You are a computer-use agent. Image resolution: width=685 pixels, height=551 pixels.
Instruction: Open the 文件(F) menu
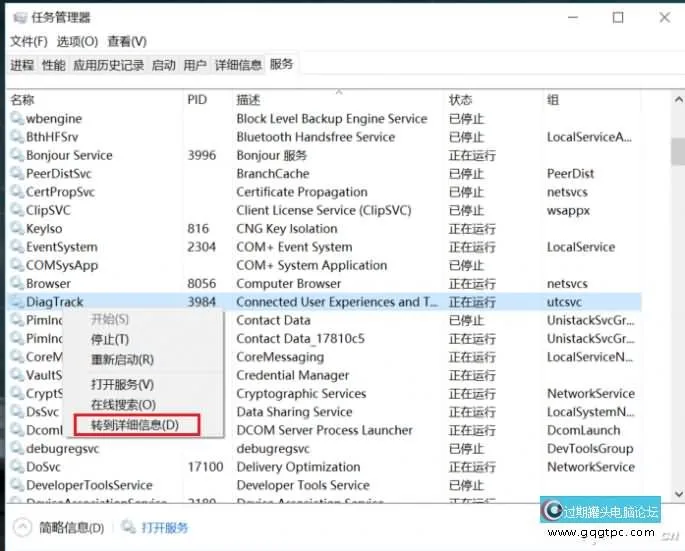29,42
